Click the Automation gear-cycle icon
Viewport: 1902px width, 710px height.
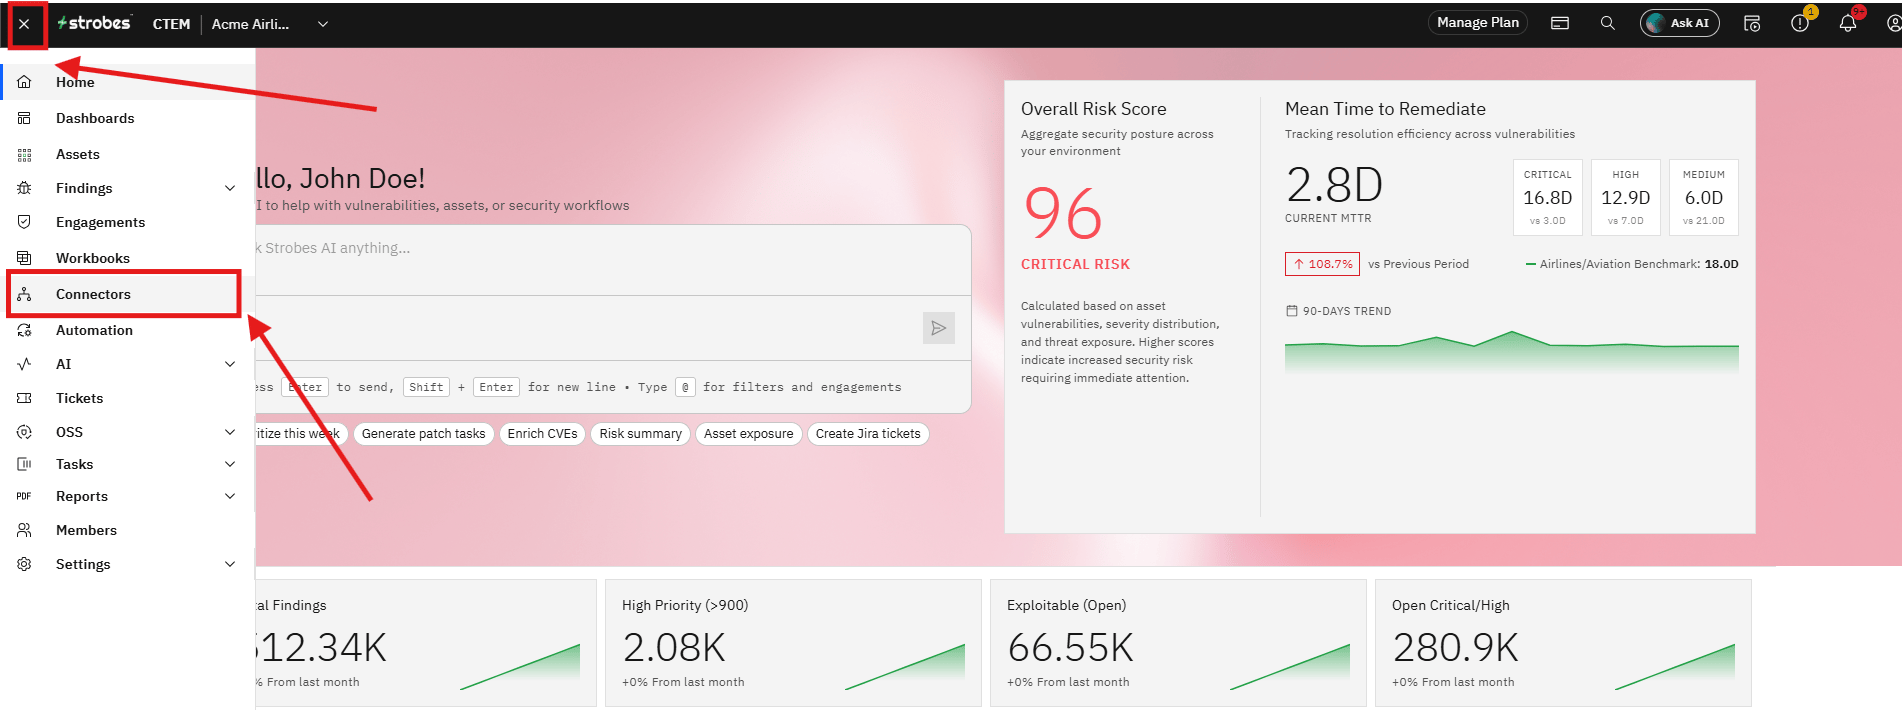coord(24,330)
